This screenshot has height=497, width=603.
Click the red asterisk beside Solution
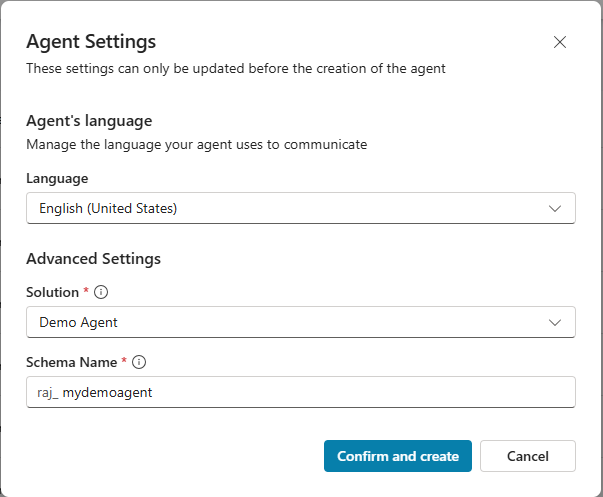pos(87,292)
